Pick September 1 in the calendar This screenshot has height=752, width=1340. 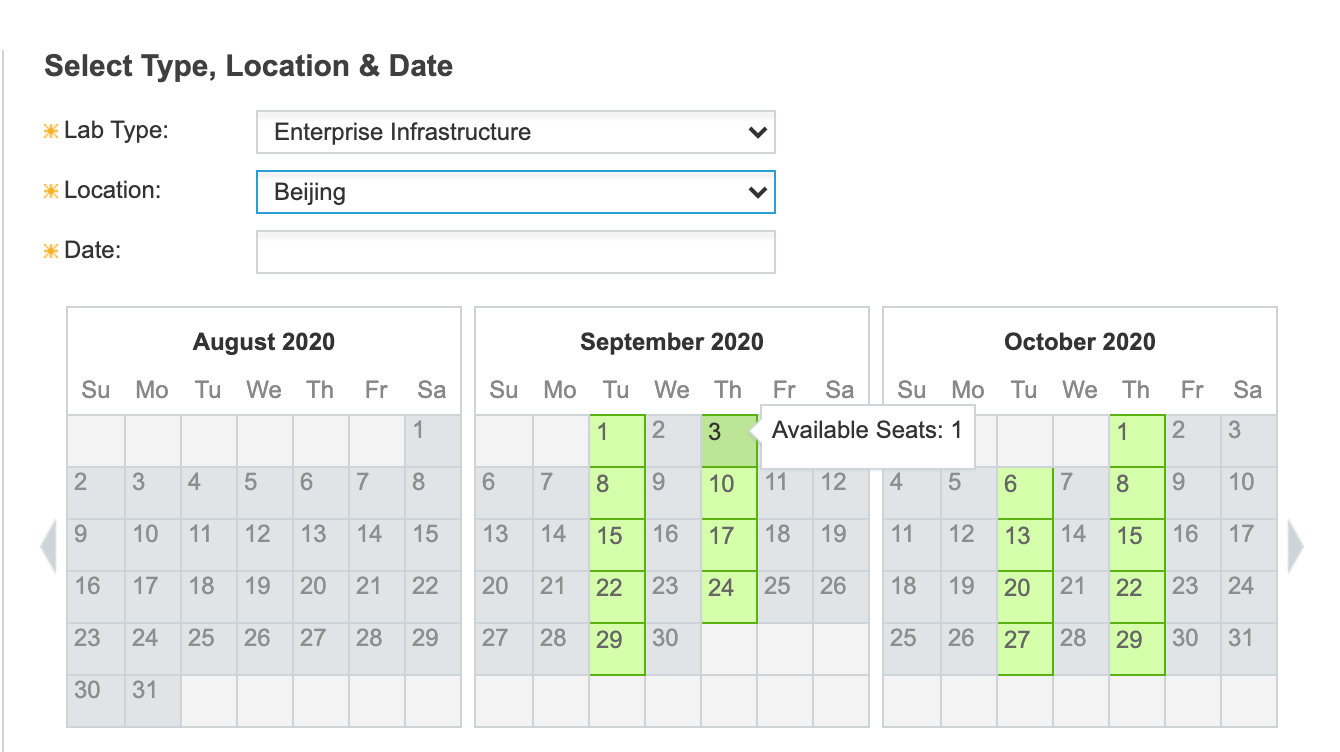point(617,441)
